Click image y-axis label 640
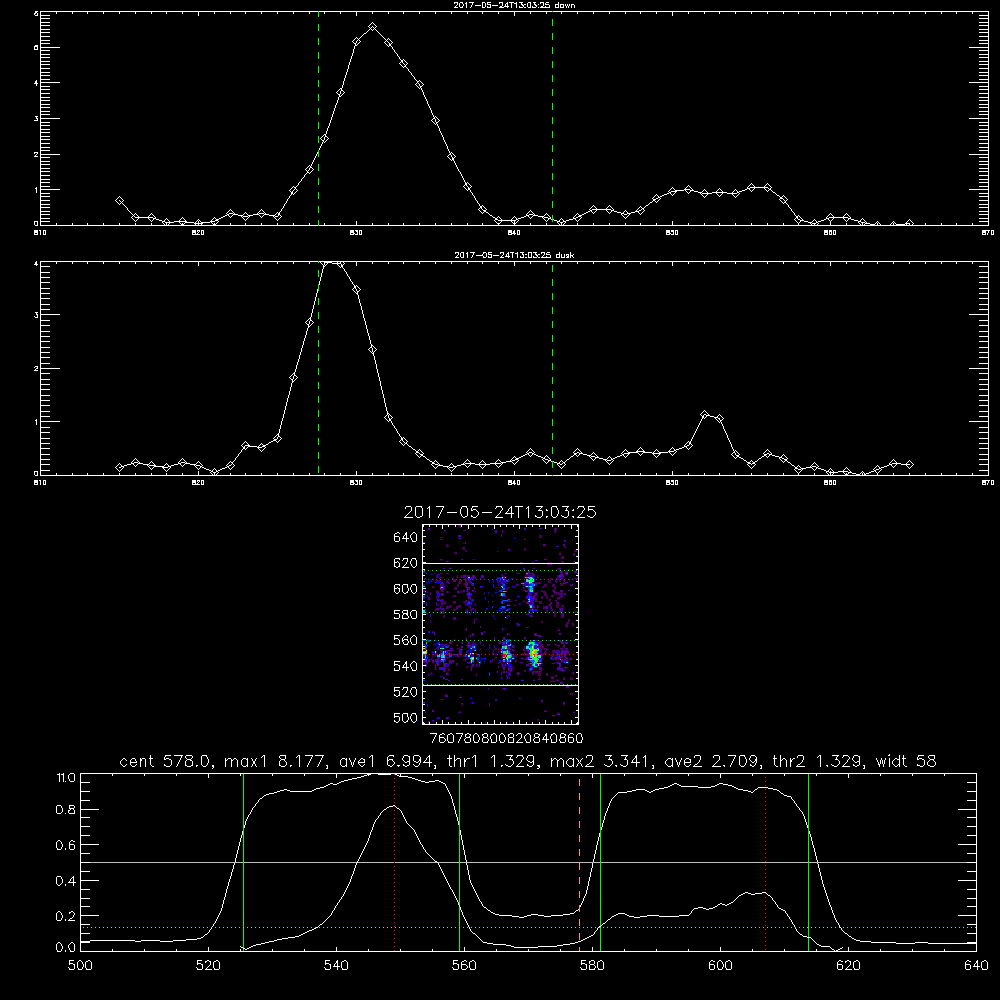The width and height of the screenshot is (1000, 1000). tap(406, 538)
